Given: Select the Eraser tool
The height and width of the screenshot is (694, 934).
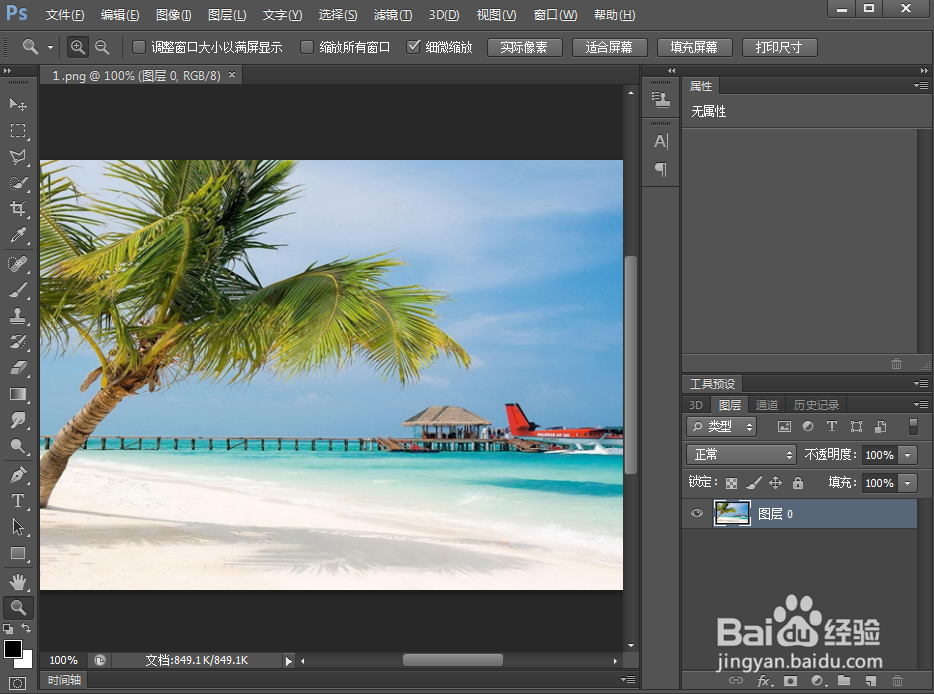Looking at the screenshot, I should tap(18, 368).
